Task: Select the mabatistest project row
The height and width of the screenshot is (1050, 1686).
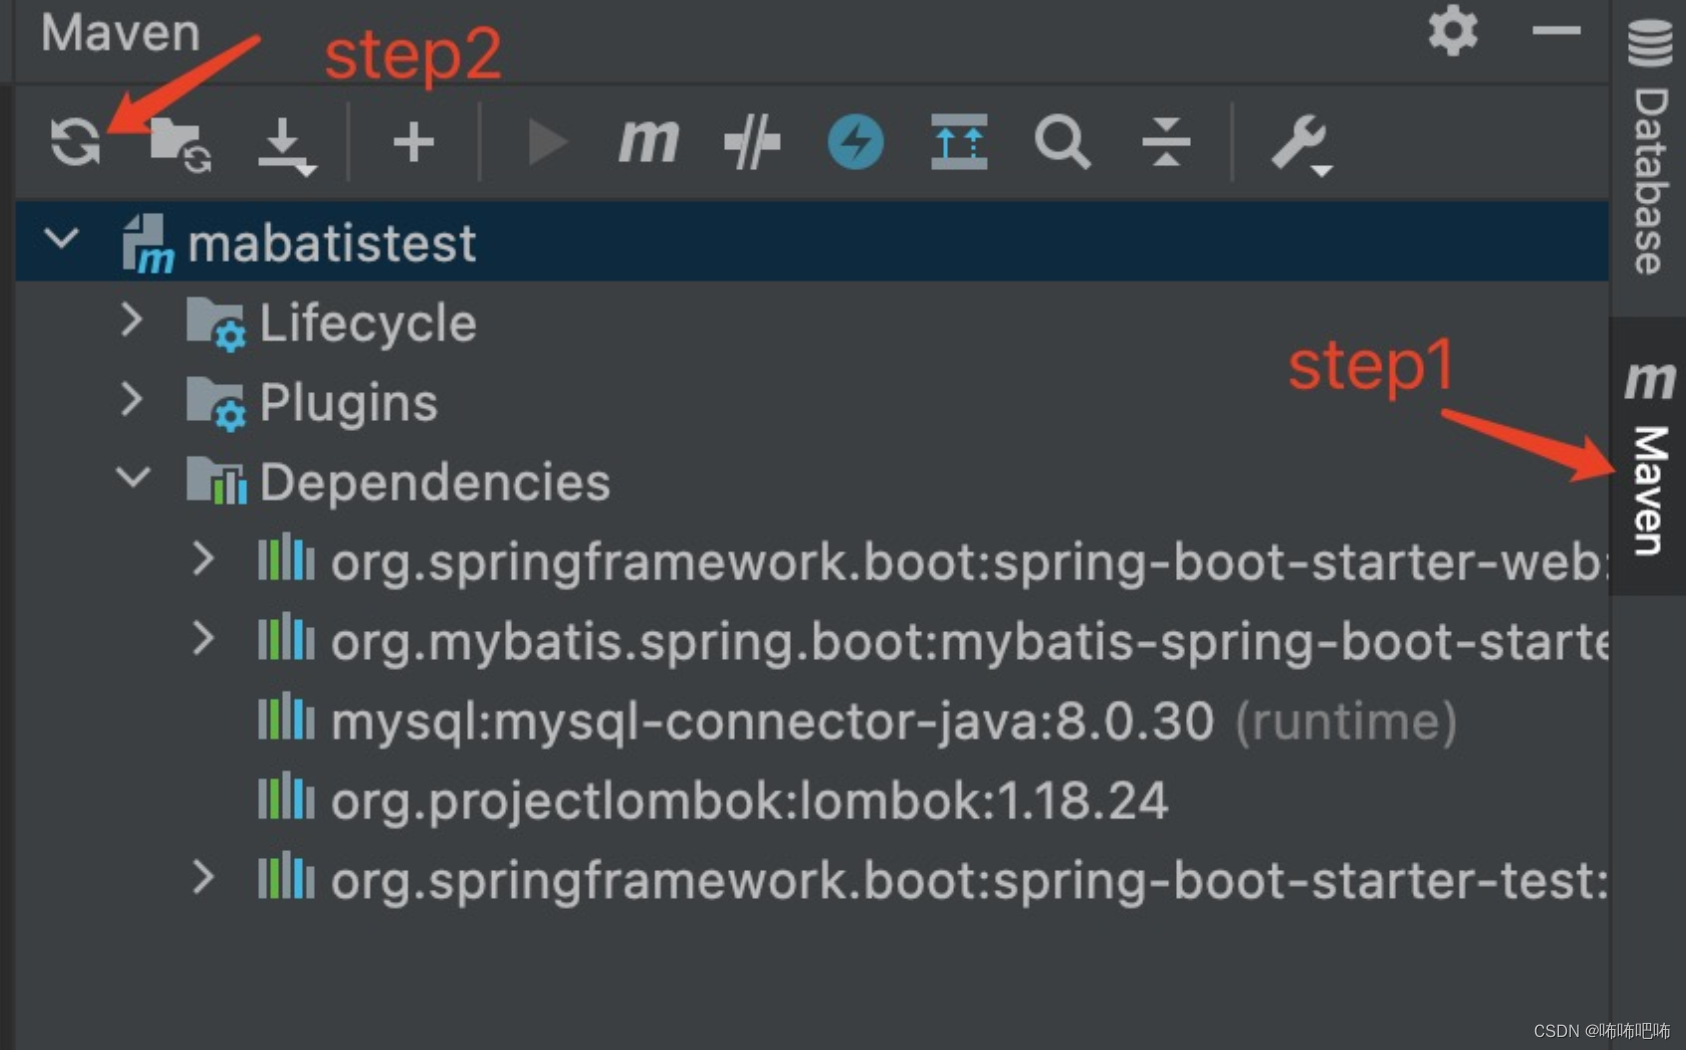Action: (812, 241)
